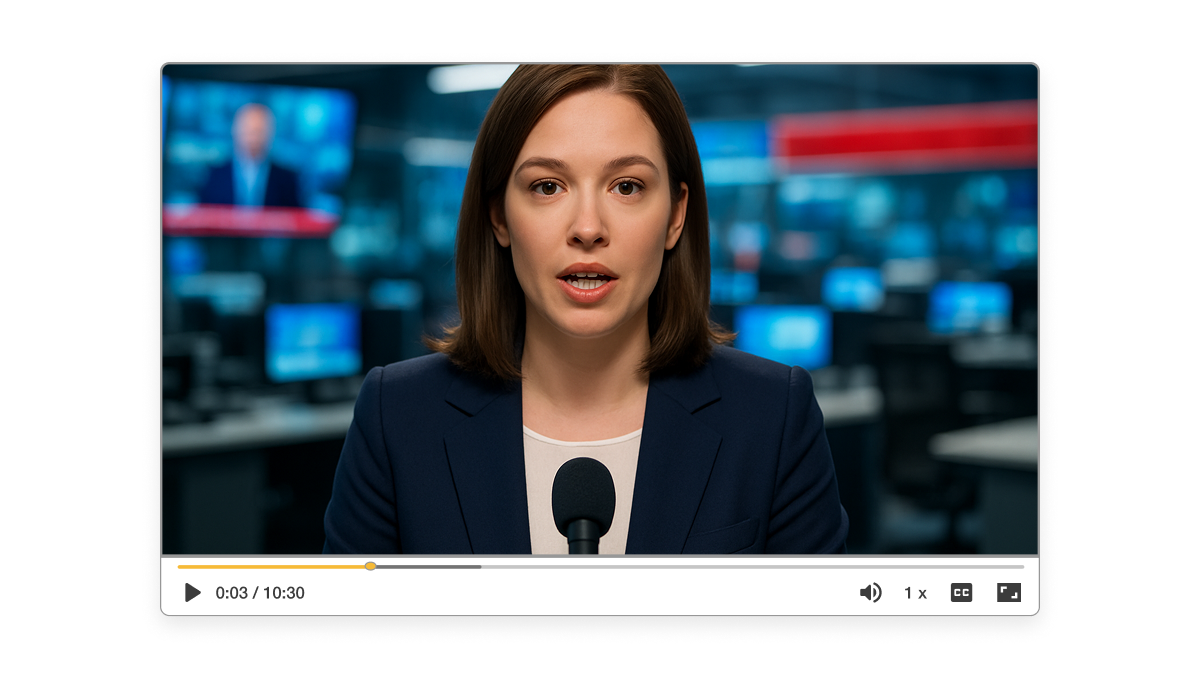Click the fullscreen corner-brackets icon

point(1007,592)
